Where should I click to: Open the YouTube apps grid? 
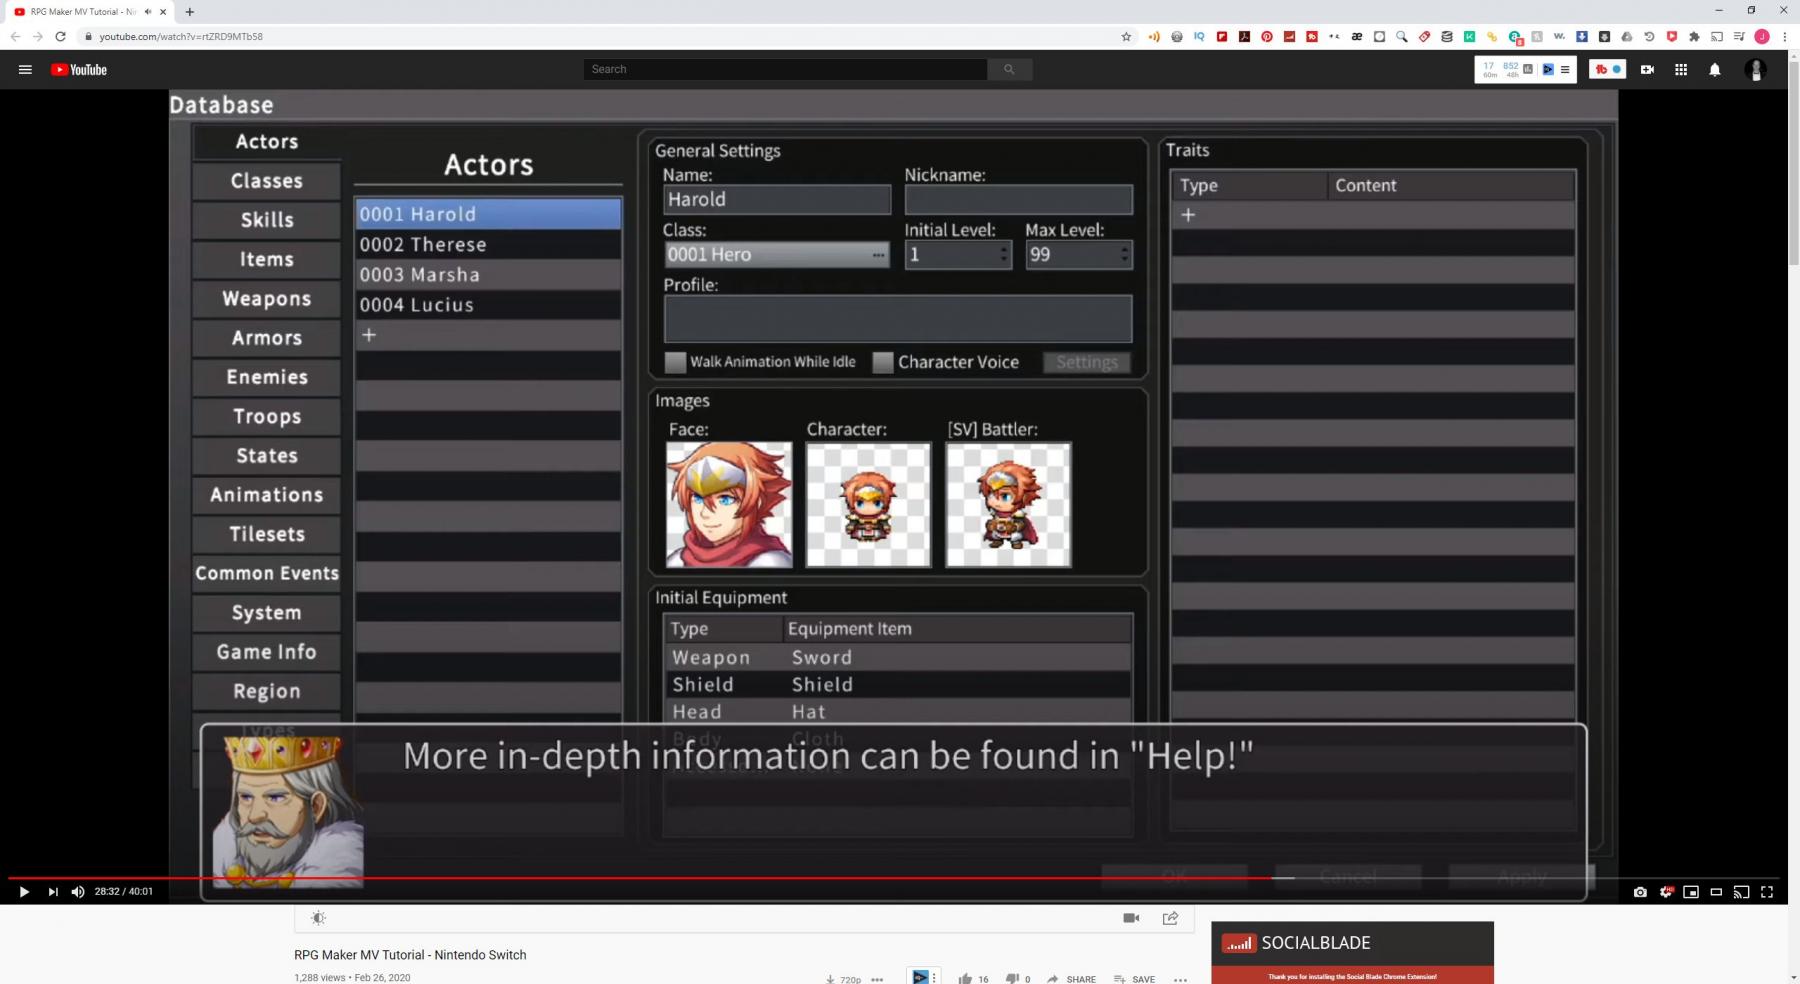pyautogui.click(x=1681, y=70)
